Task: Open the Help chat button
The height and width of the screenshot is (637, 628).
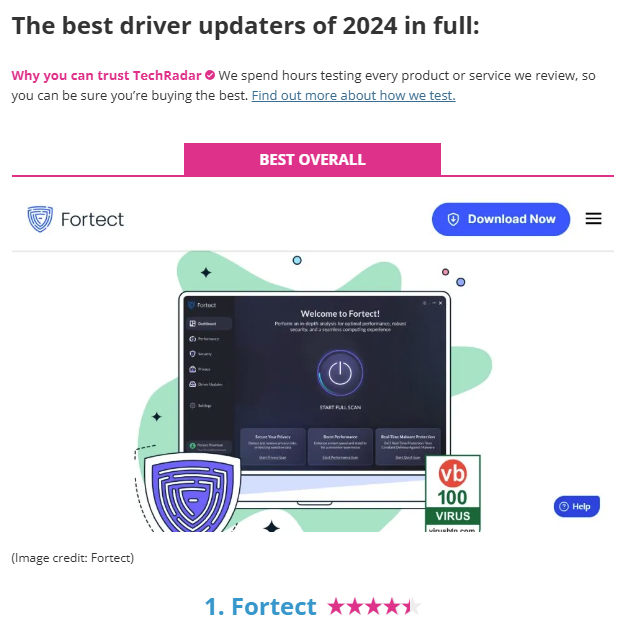Action: point(576,506)
